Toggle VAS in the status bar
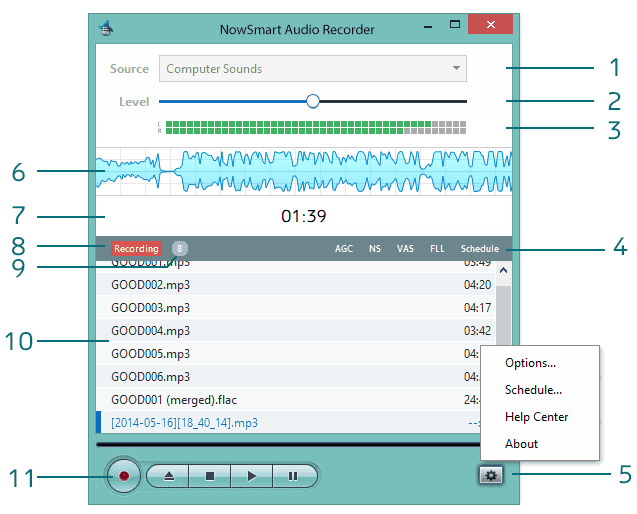 click(405, 249)
